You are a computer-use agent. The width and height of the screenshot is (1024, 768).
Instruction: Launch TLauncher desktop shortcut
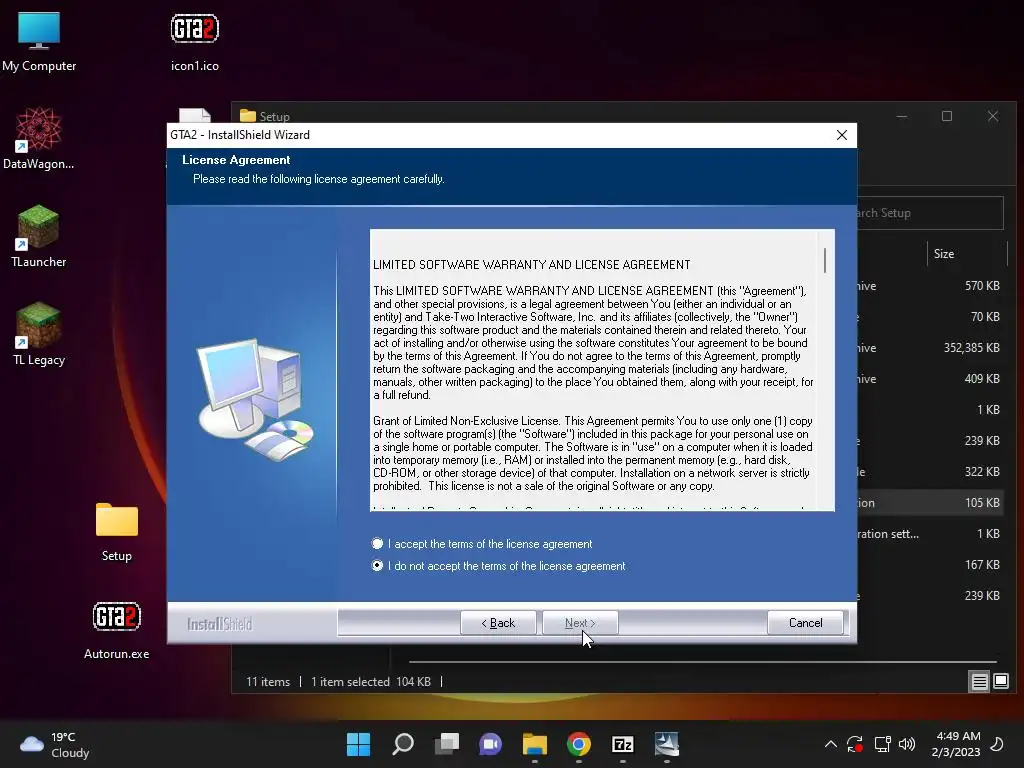click(39, 236)
